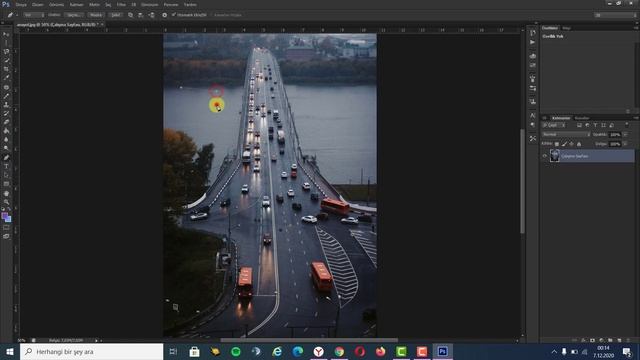Hide the Çalışma Sayfası layer eye
Screen dimensions: 640x360
tap(544, 156)
